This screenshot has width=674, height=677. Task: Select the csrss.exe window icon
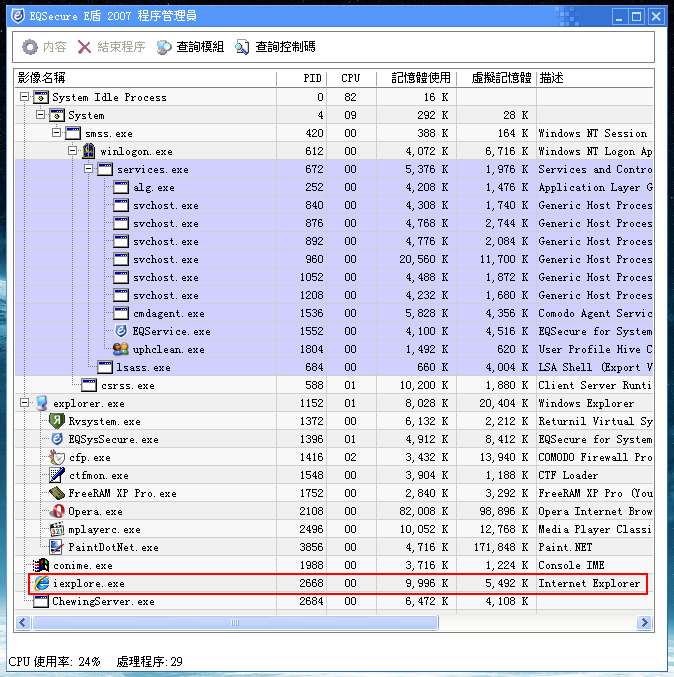[x=89, y=385]
